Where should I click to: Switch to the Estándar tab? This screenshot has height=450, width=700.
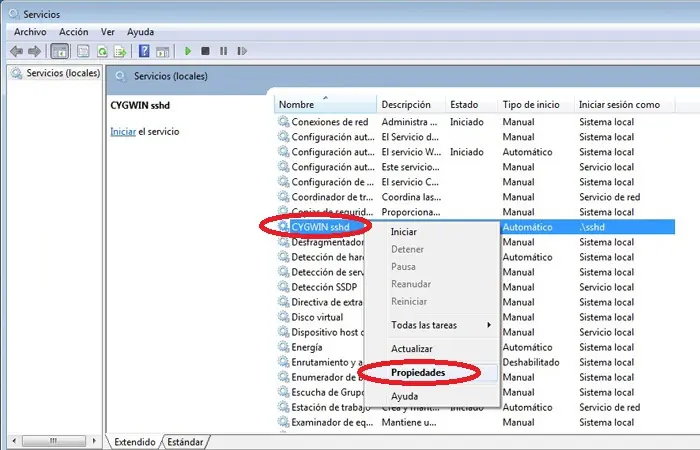(185, 442)
